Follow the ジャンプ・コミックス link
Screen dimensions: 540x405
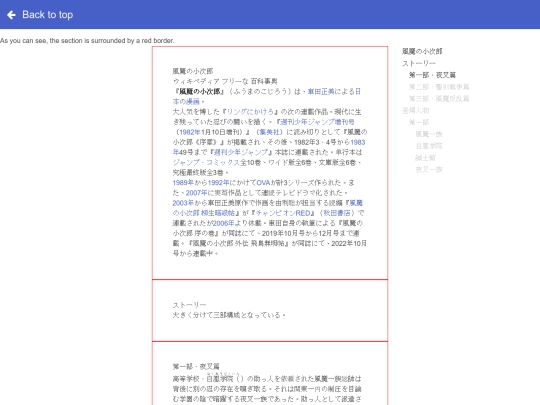(206, 163)
